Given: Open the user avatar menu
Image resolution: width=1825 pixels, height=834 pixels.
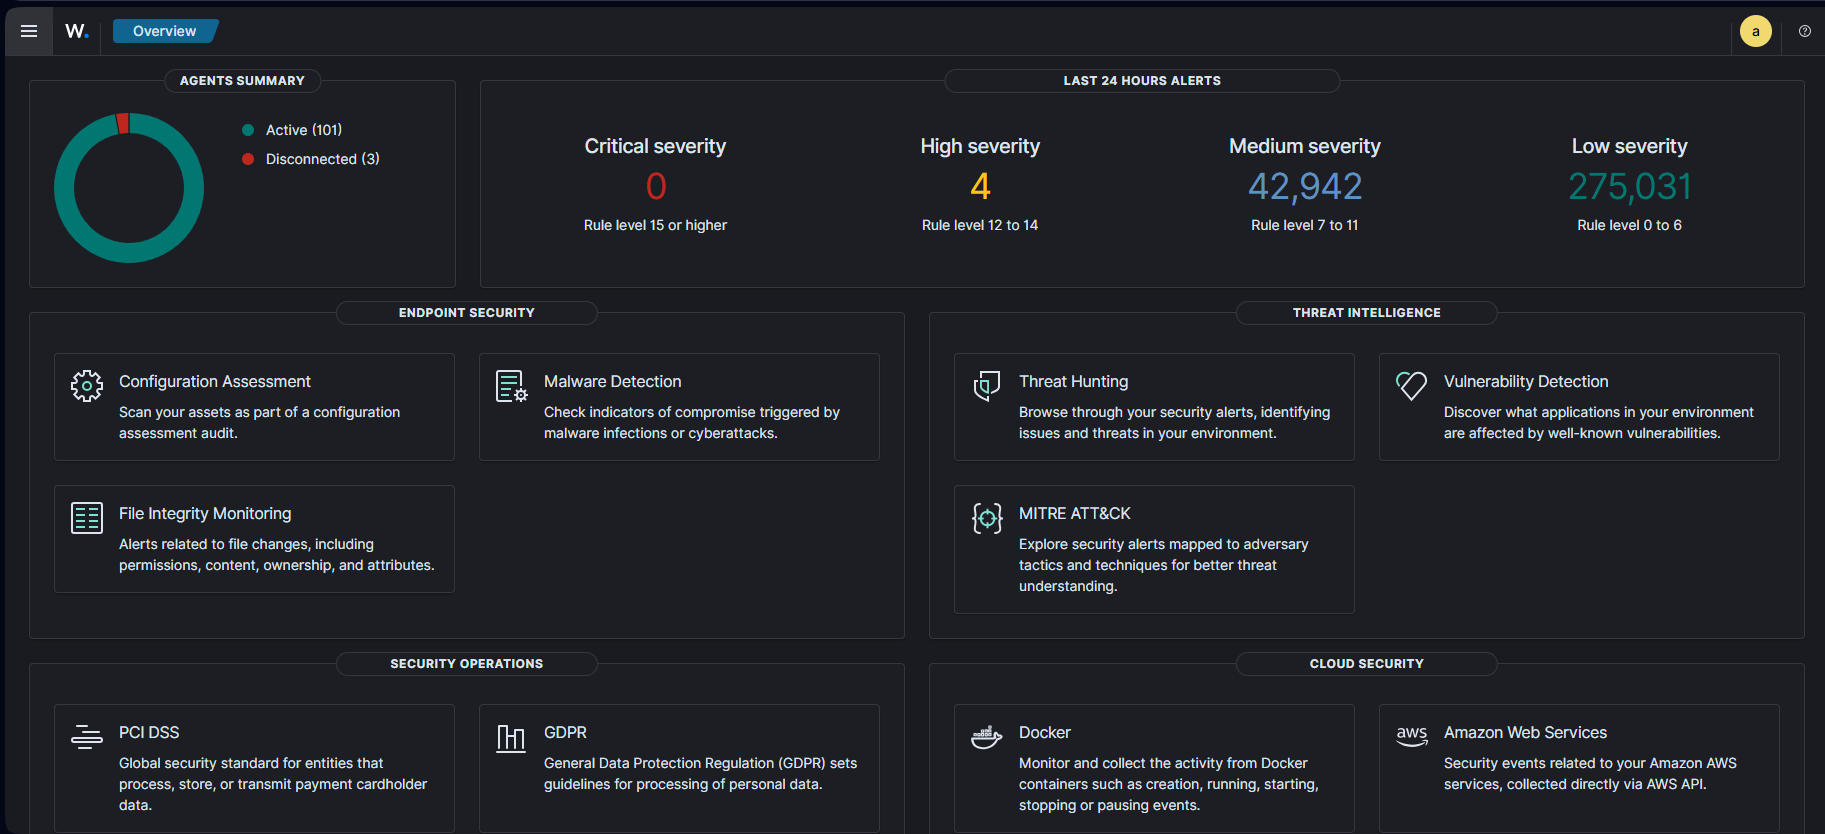Looking at the screenshot, I should click(x=1755, y=31).
